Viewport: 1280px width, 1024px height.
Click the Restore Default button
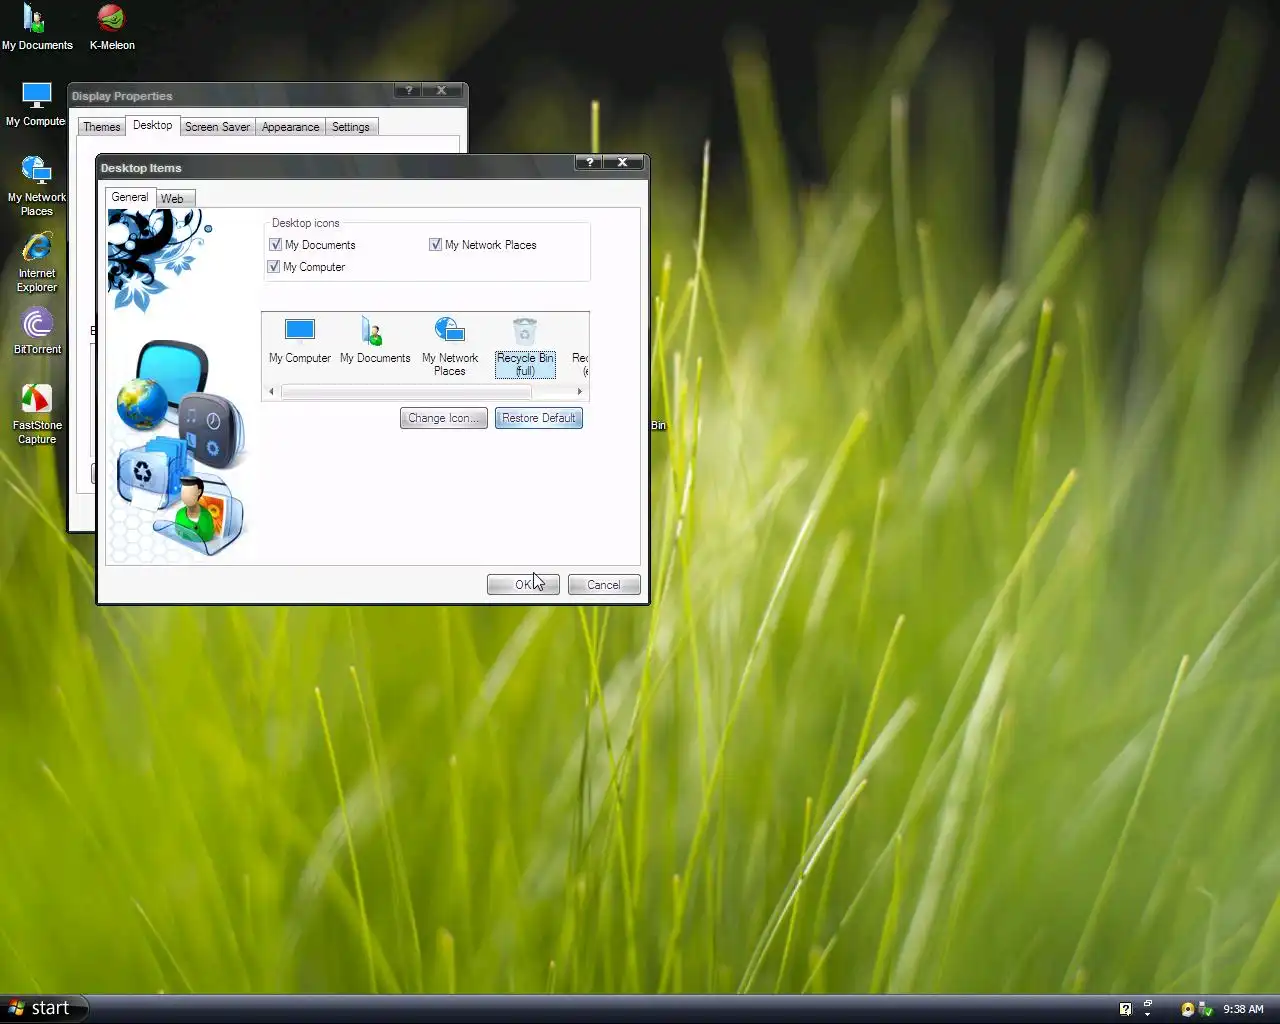[x=539, y=418]
